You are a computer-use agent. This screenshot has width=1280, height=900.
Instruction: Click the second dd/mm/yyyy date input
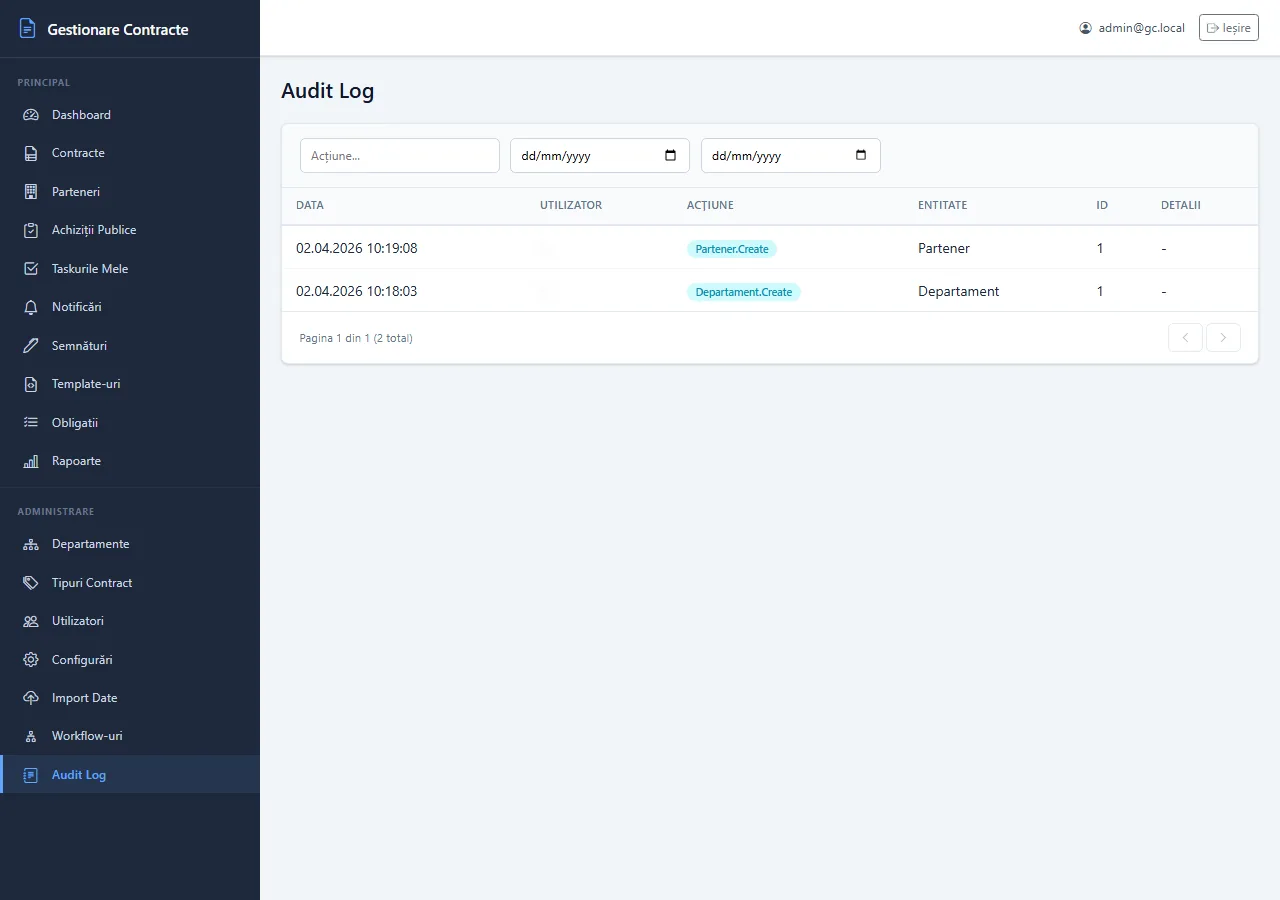tap(791, 155)
